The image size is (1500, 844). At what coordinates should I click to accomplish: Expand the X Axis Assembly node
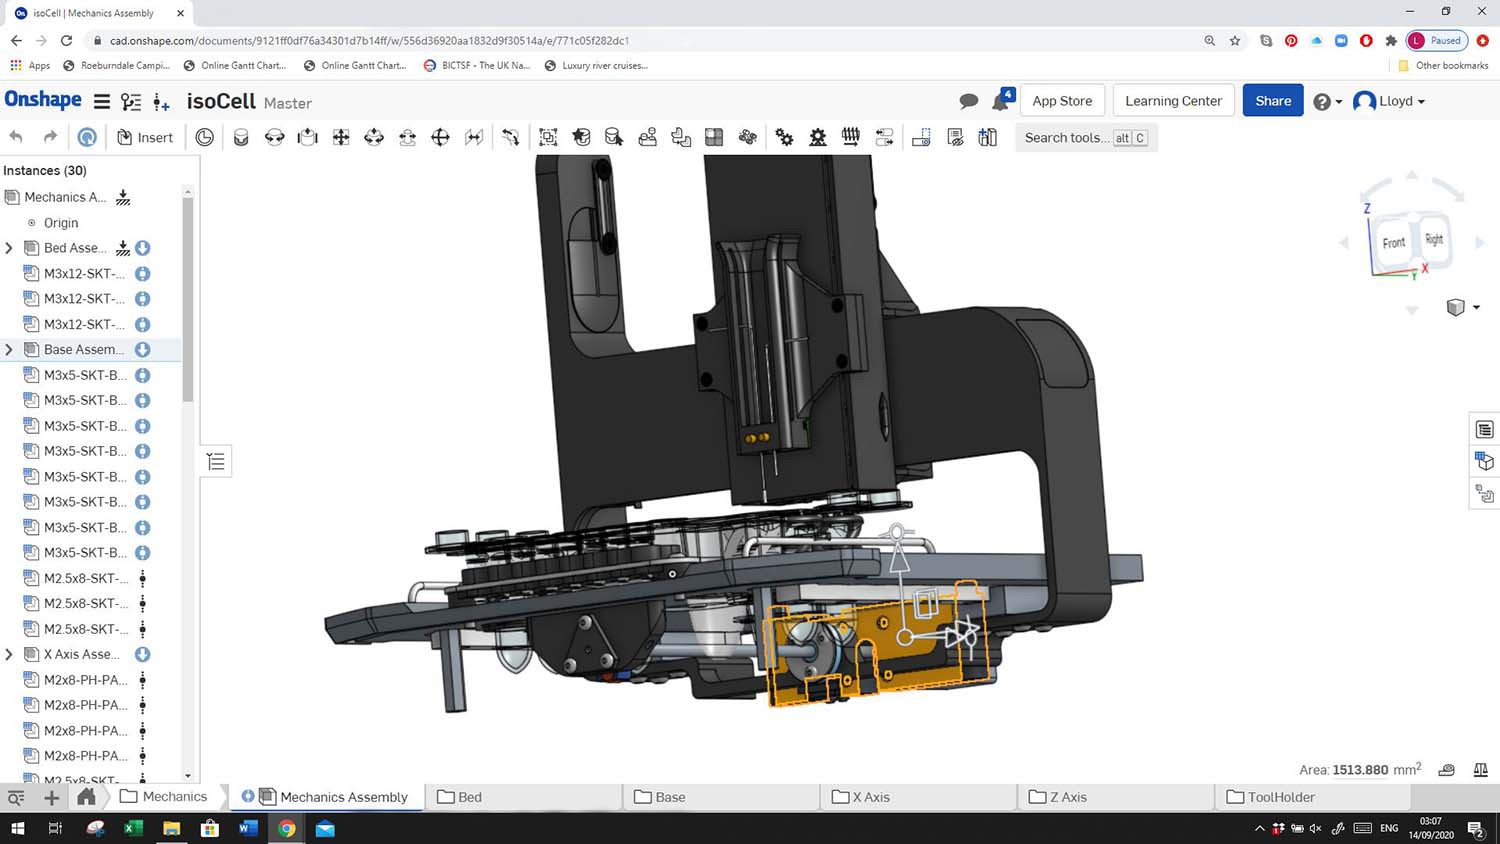tap(10, 654)
